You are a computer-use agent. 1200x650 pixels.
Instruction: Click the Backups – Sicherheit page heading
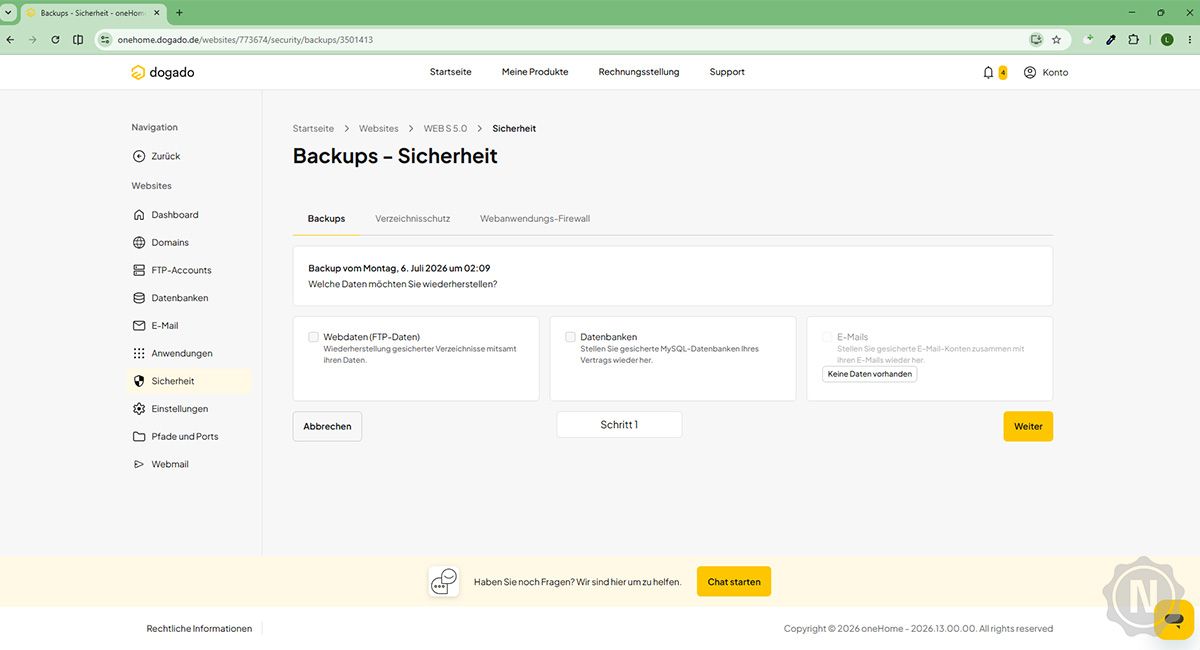pyautogui.click(x=395, y=156)
